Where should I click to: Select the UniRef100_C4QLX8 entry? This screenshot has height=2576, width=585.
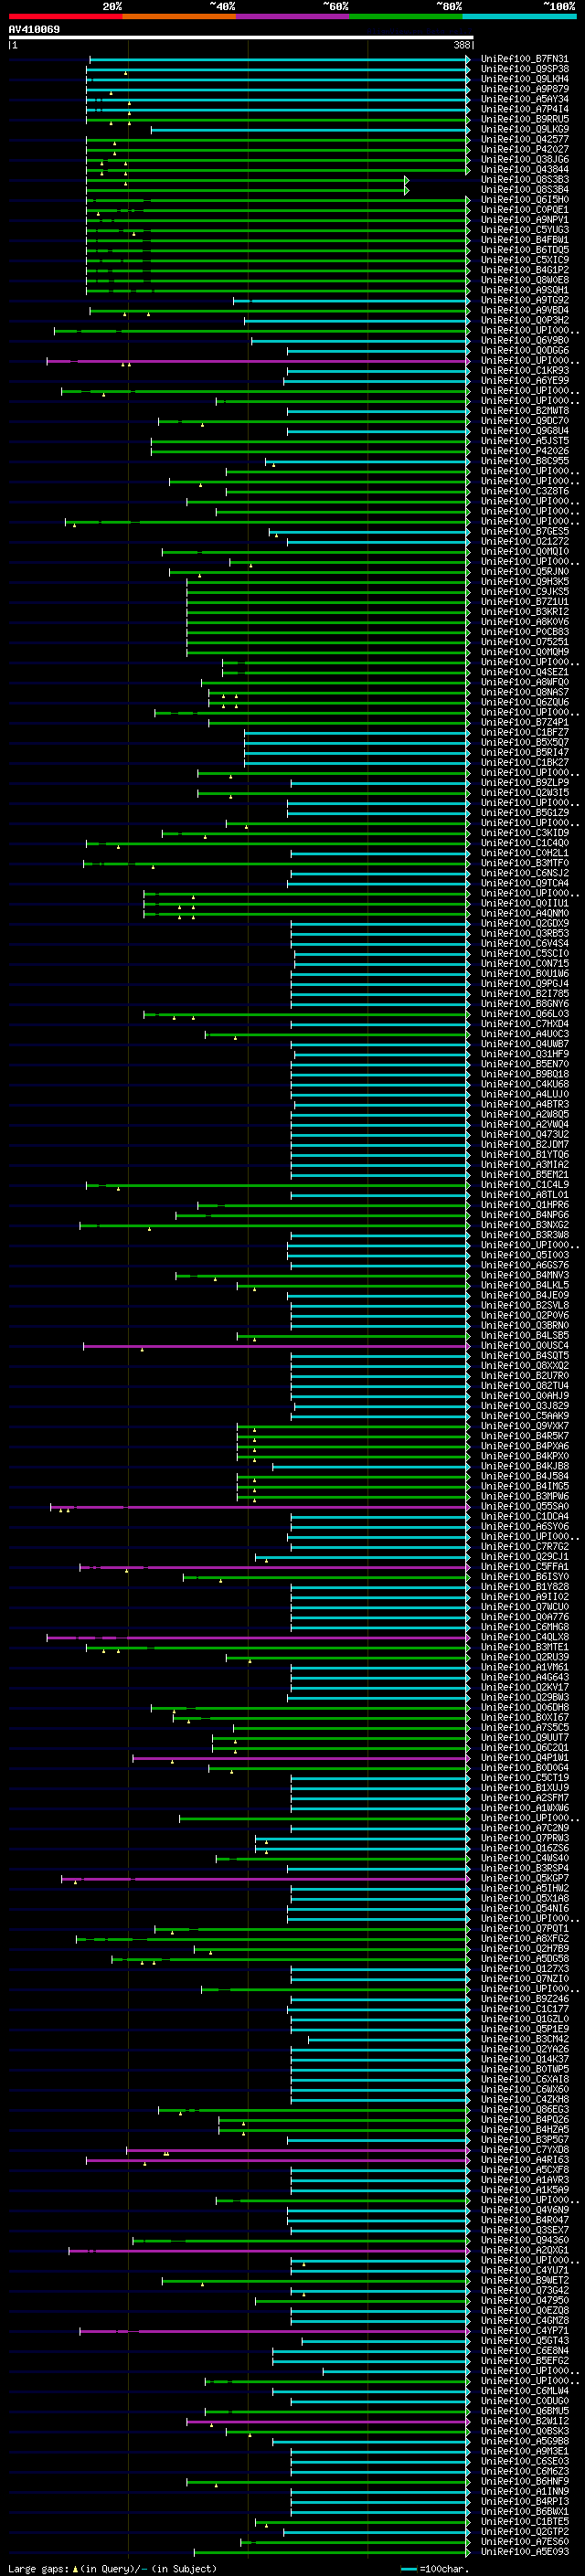pyautogui.click(x=525, y=1637)
